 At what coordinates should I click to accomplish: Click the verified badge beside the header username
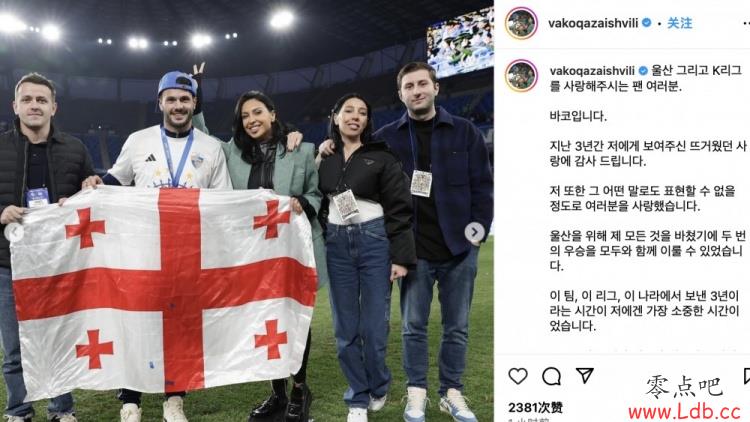pyautogui.click(x=647, y=22)
